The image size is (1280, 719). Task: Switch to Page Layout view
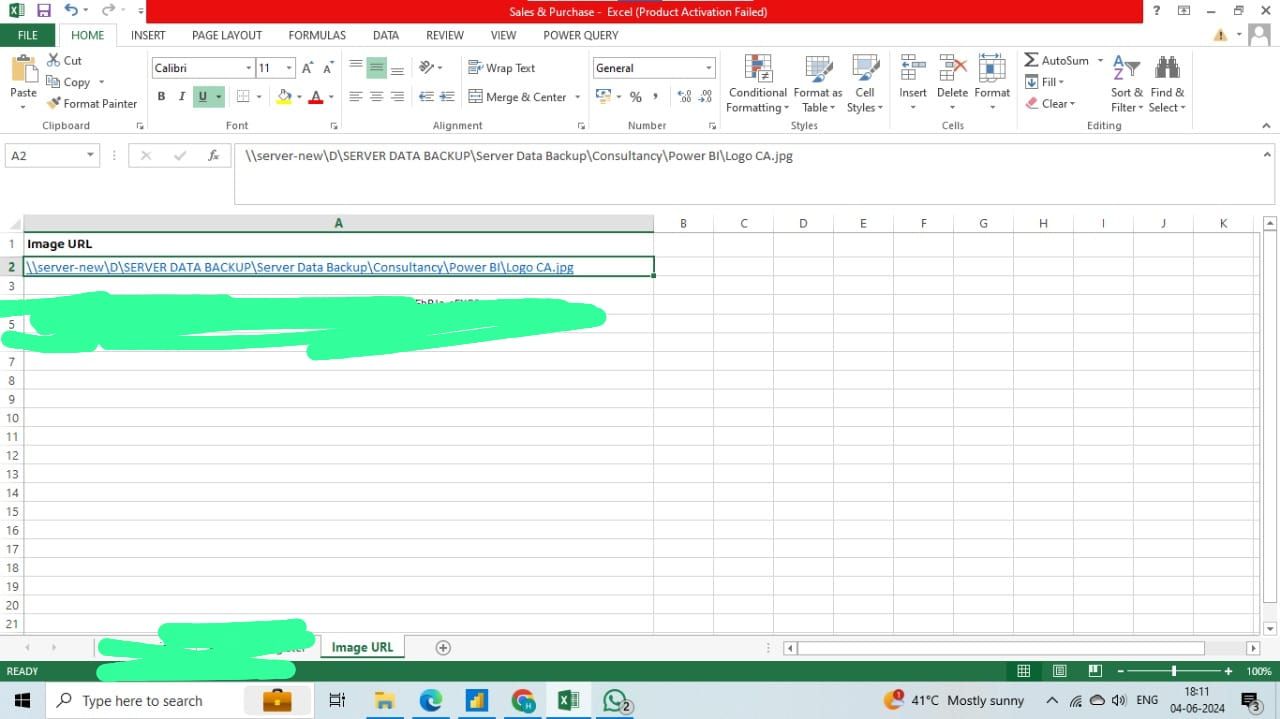(1059, 671)
